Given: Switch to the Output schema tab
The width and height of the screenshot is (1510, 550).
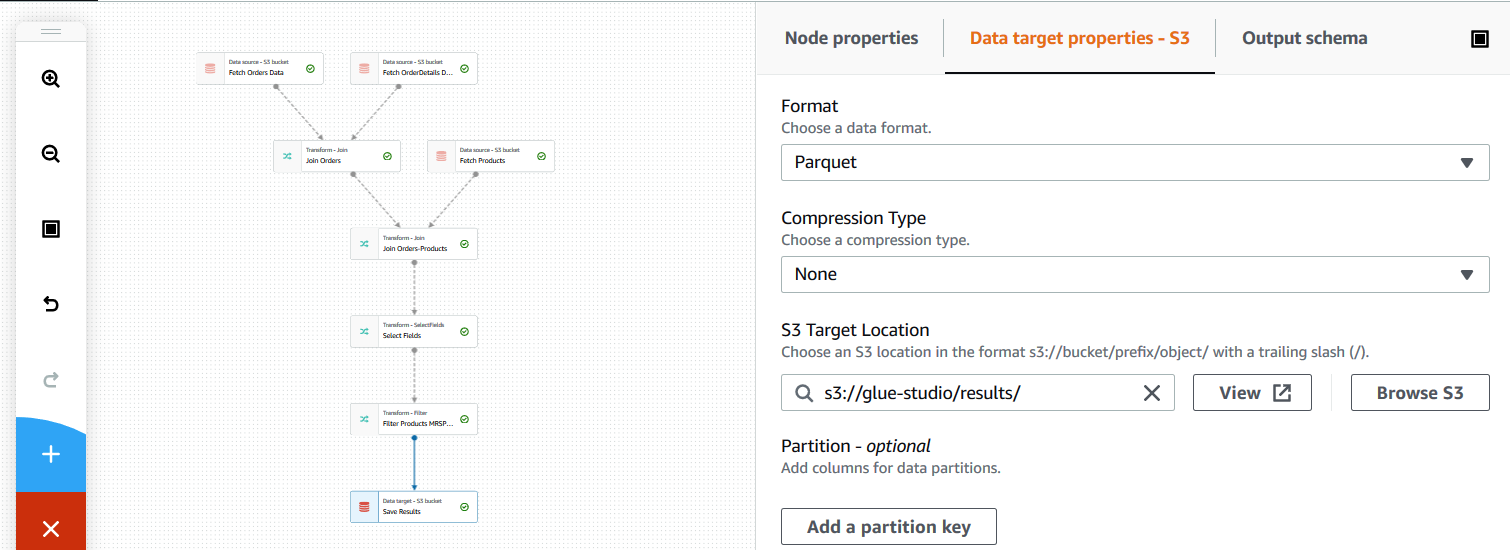Looking at the screenshot, I should click(x=1304, y=38).
